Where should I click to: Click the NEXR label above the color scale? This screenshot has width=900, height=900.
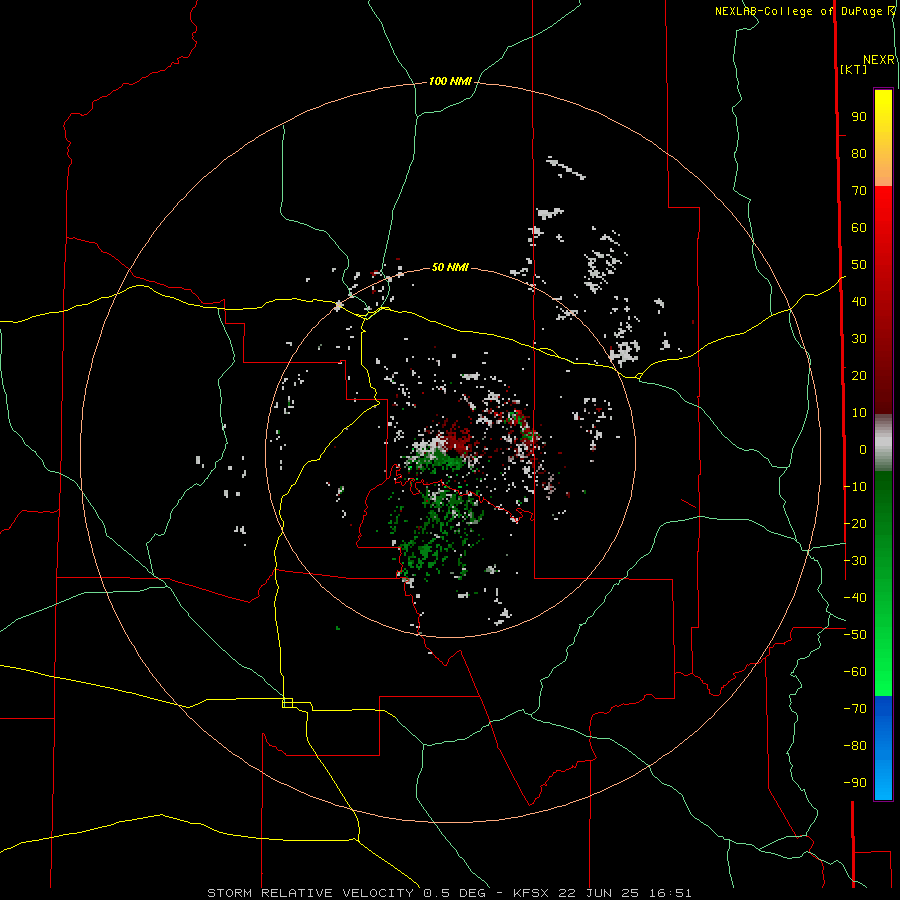[x=879, y=60]
